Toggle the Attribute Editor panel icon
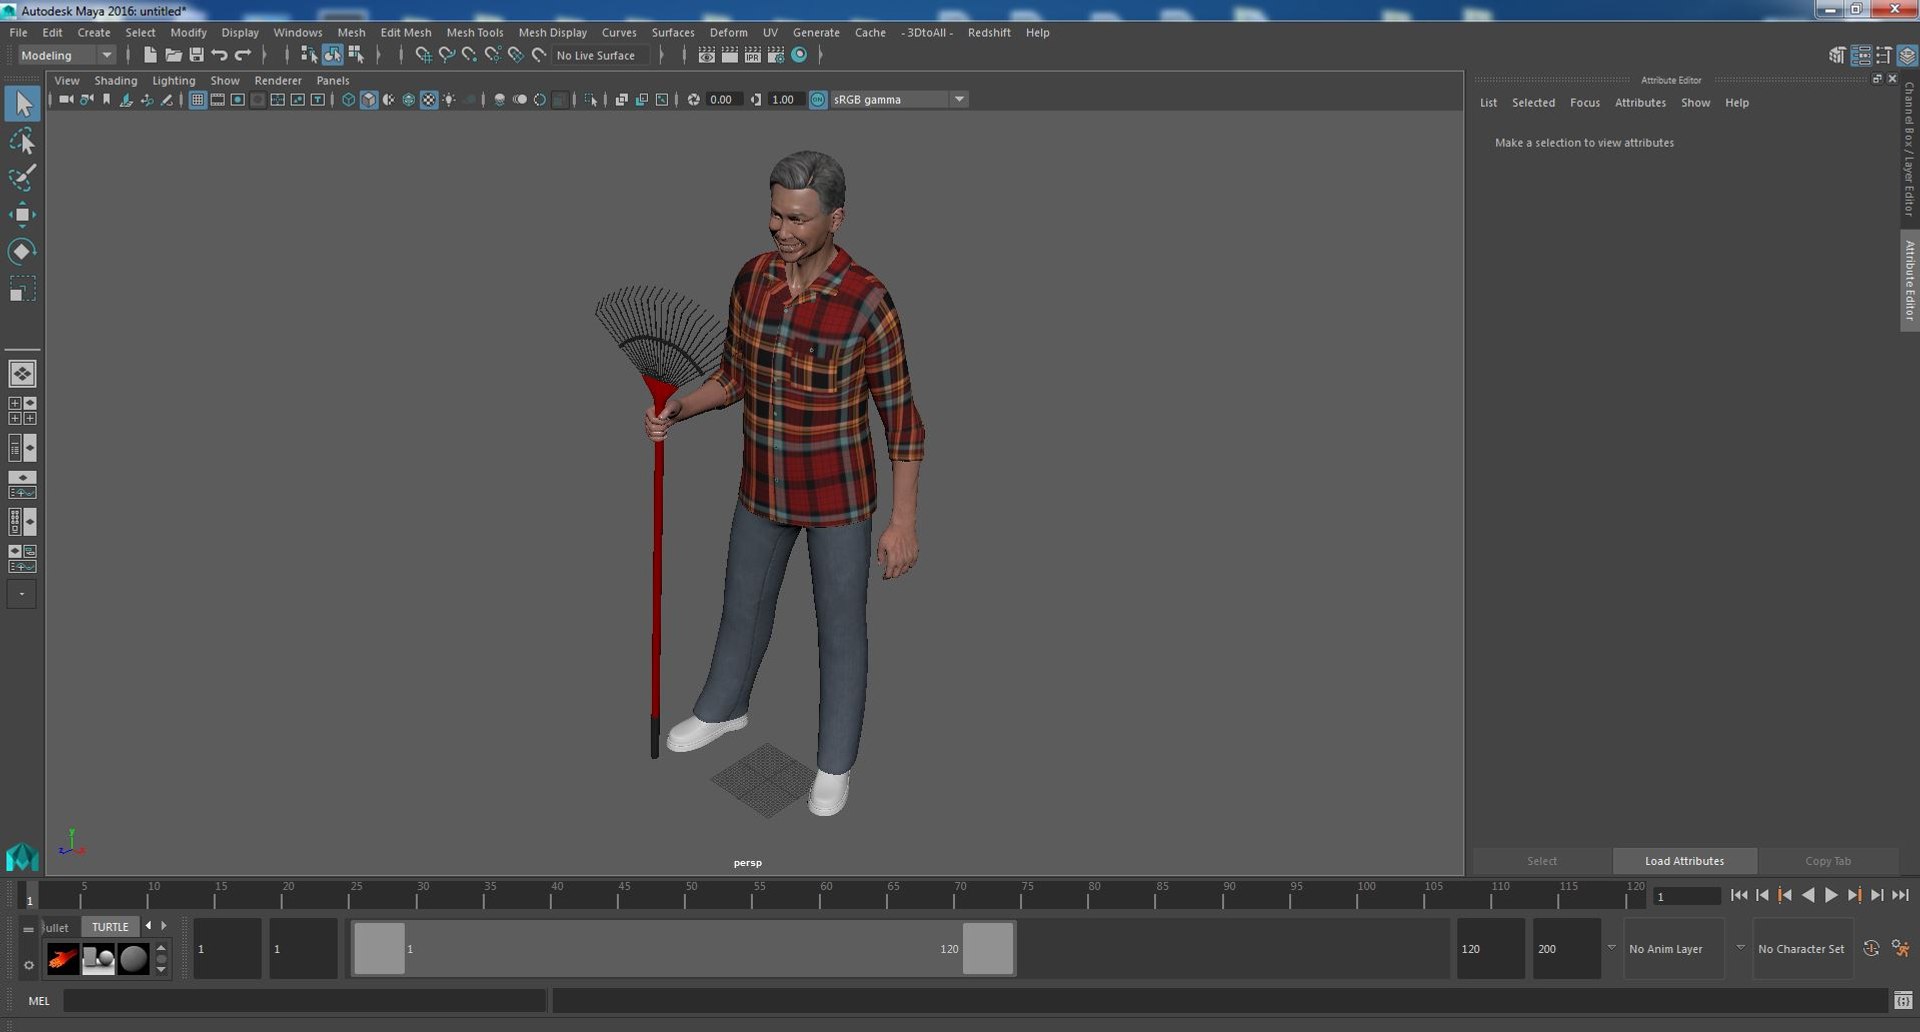 [1860, 55]
